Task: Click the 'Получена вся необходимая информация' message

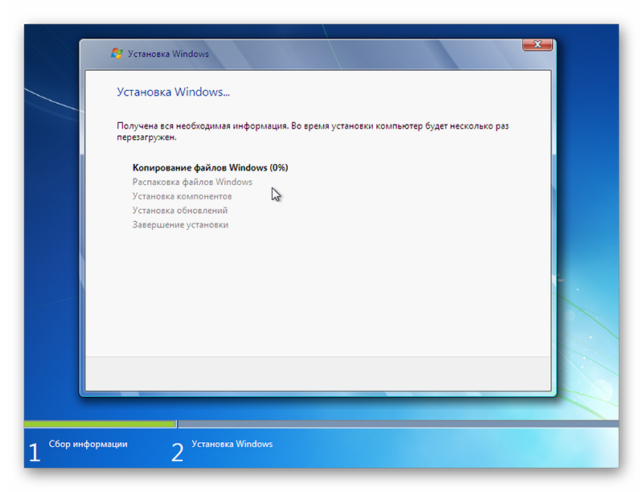Action: pyautogui.click(x=312, y=131)
